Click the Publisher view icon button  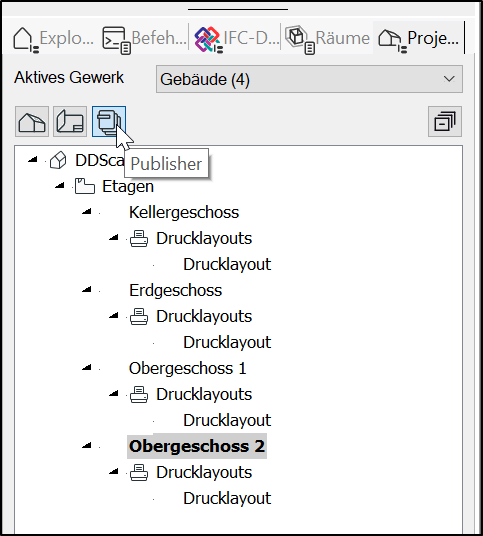click(x=109, y=122)
